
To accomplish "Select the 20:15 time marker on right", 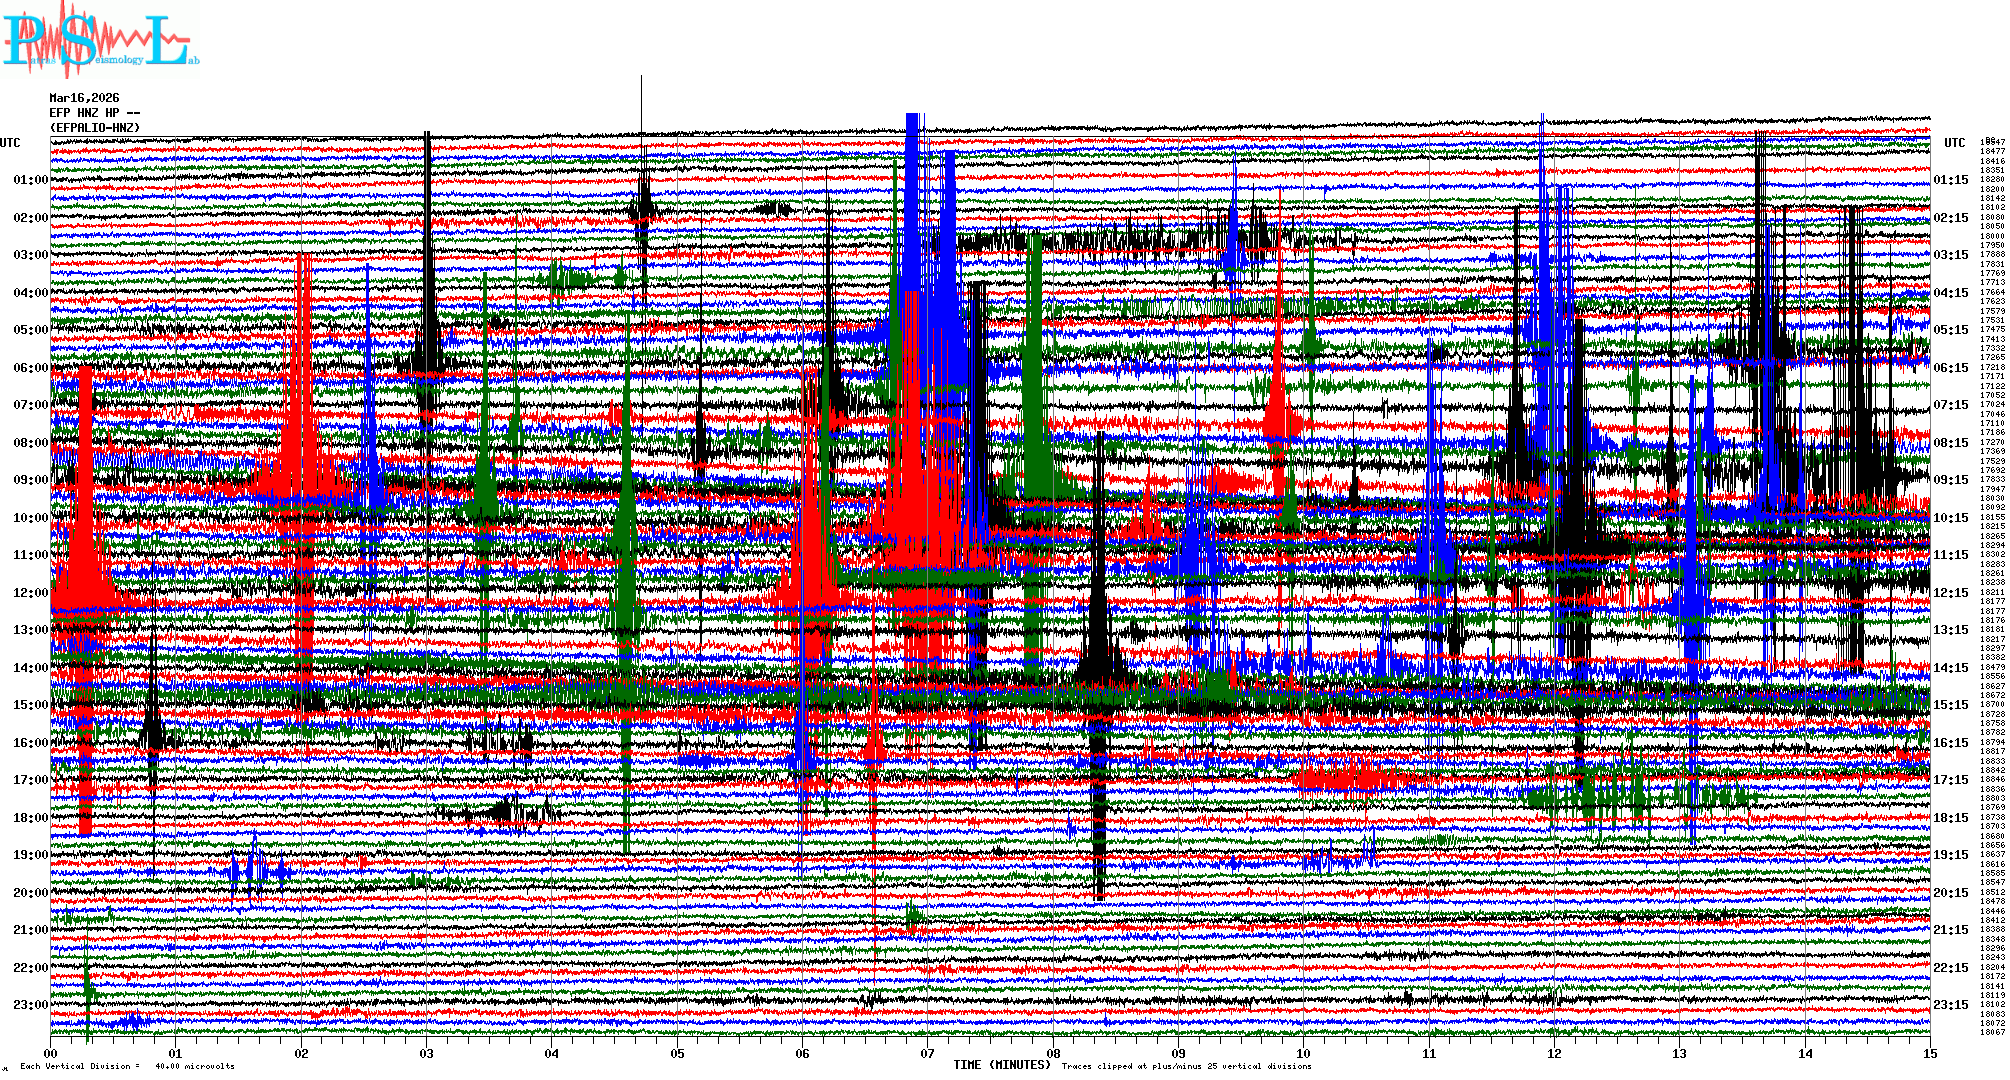I will click(1950, 893).
